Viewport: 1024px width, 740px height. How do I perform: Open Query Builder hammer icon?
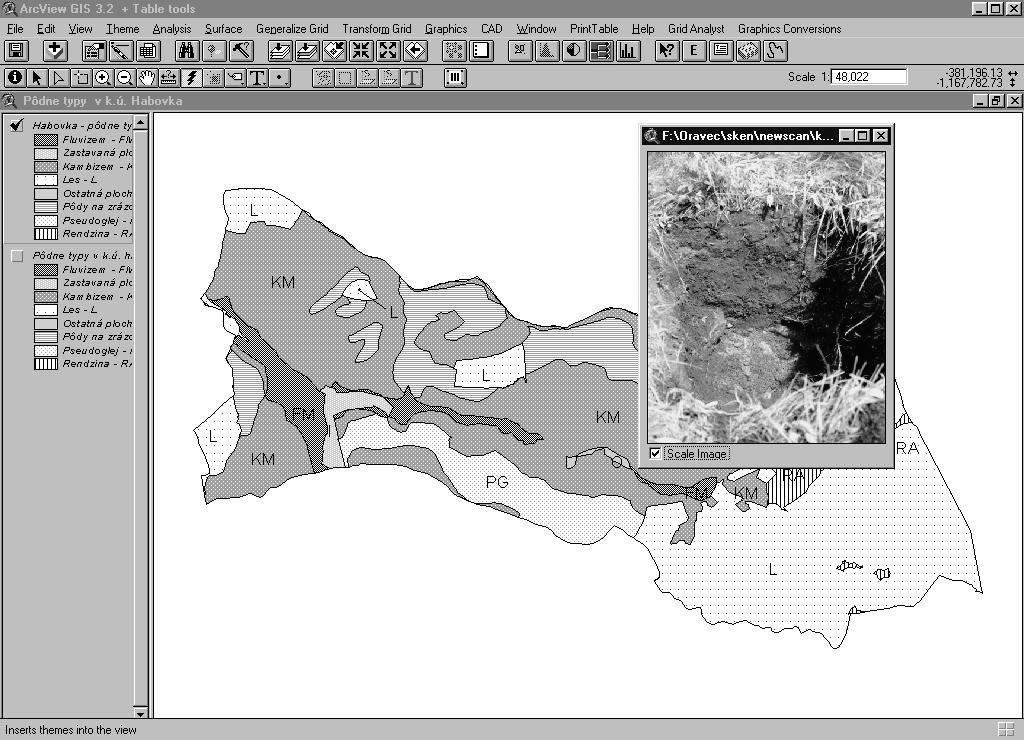(x=241, y=50)
